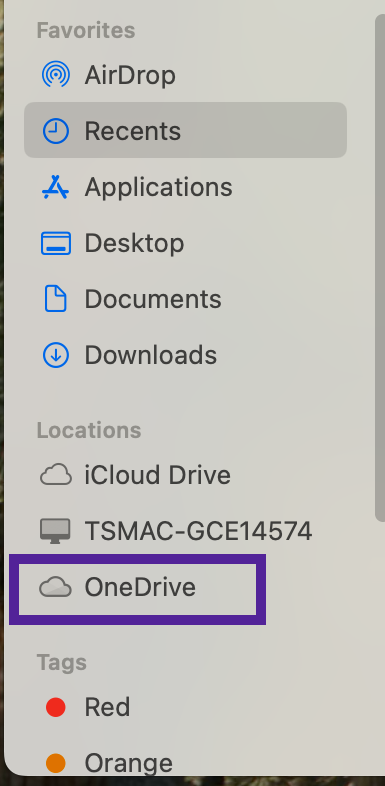Screen dimensions: 385x786
Task: Collapse the Locations section header
Action: (x=89, y=431)
